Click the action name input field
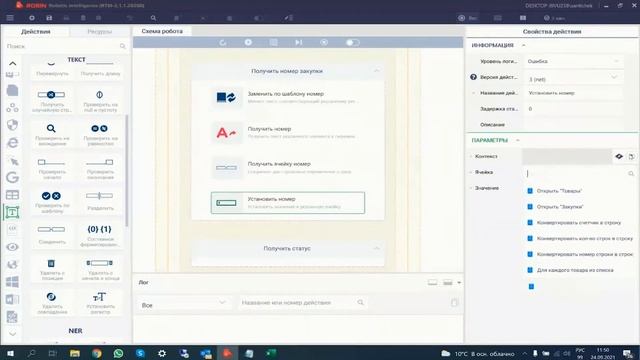Screen dimensions: 640x360 click(x=573, y=93)
